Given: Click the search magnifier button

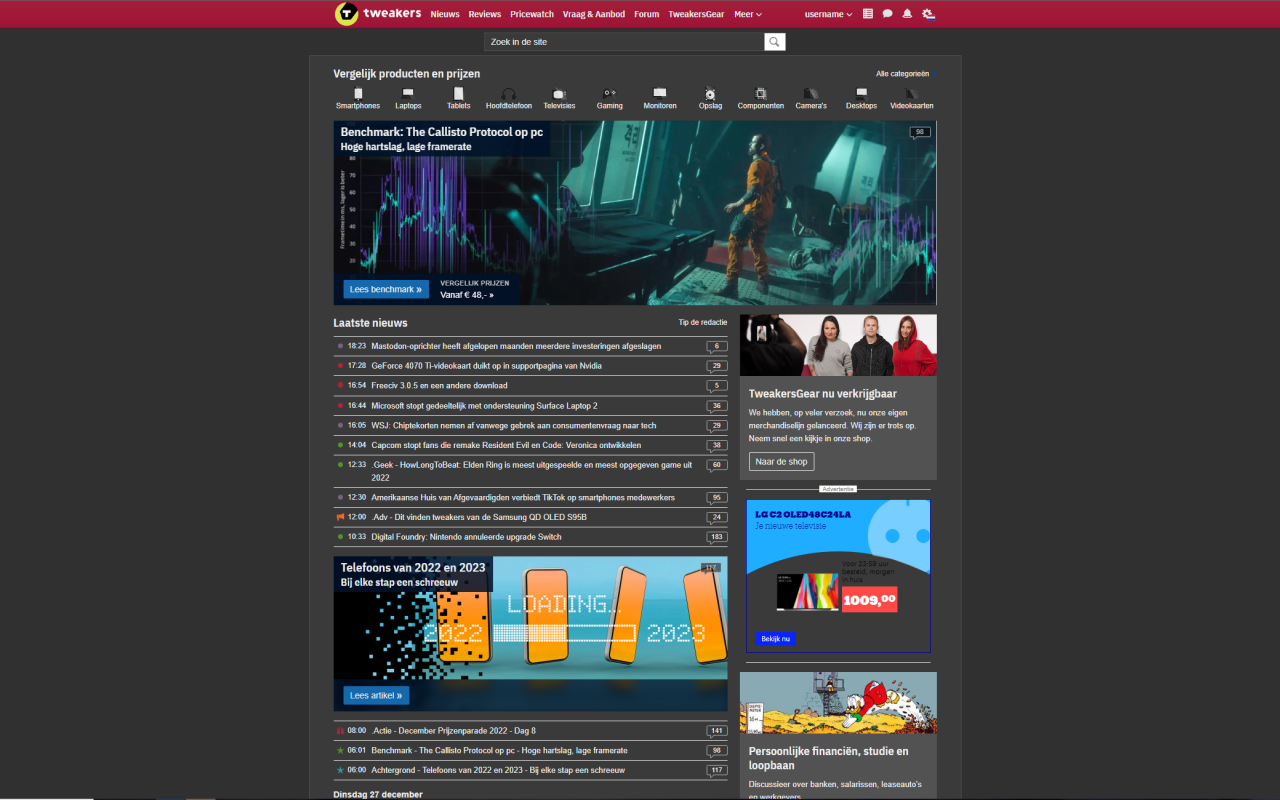Looking at the screenshot, I should click(x=775, y=42).
